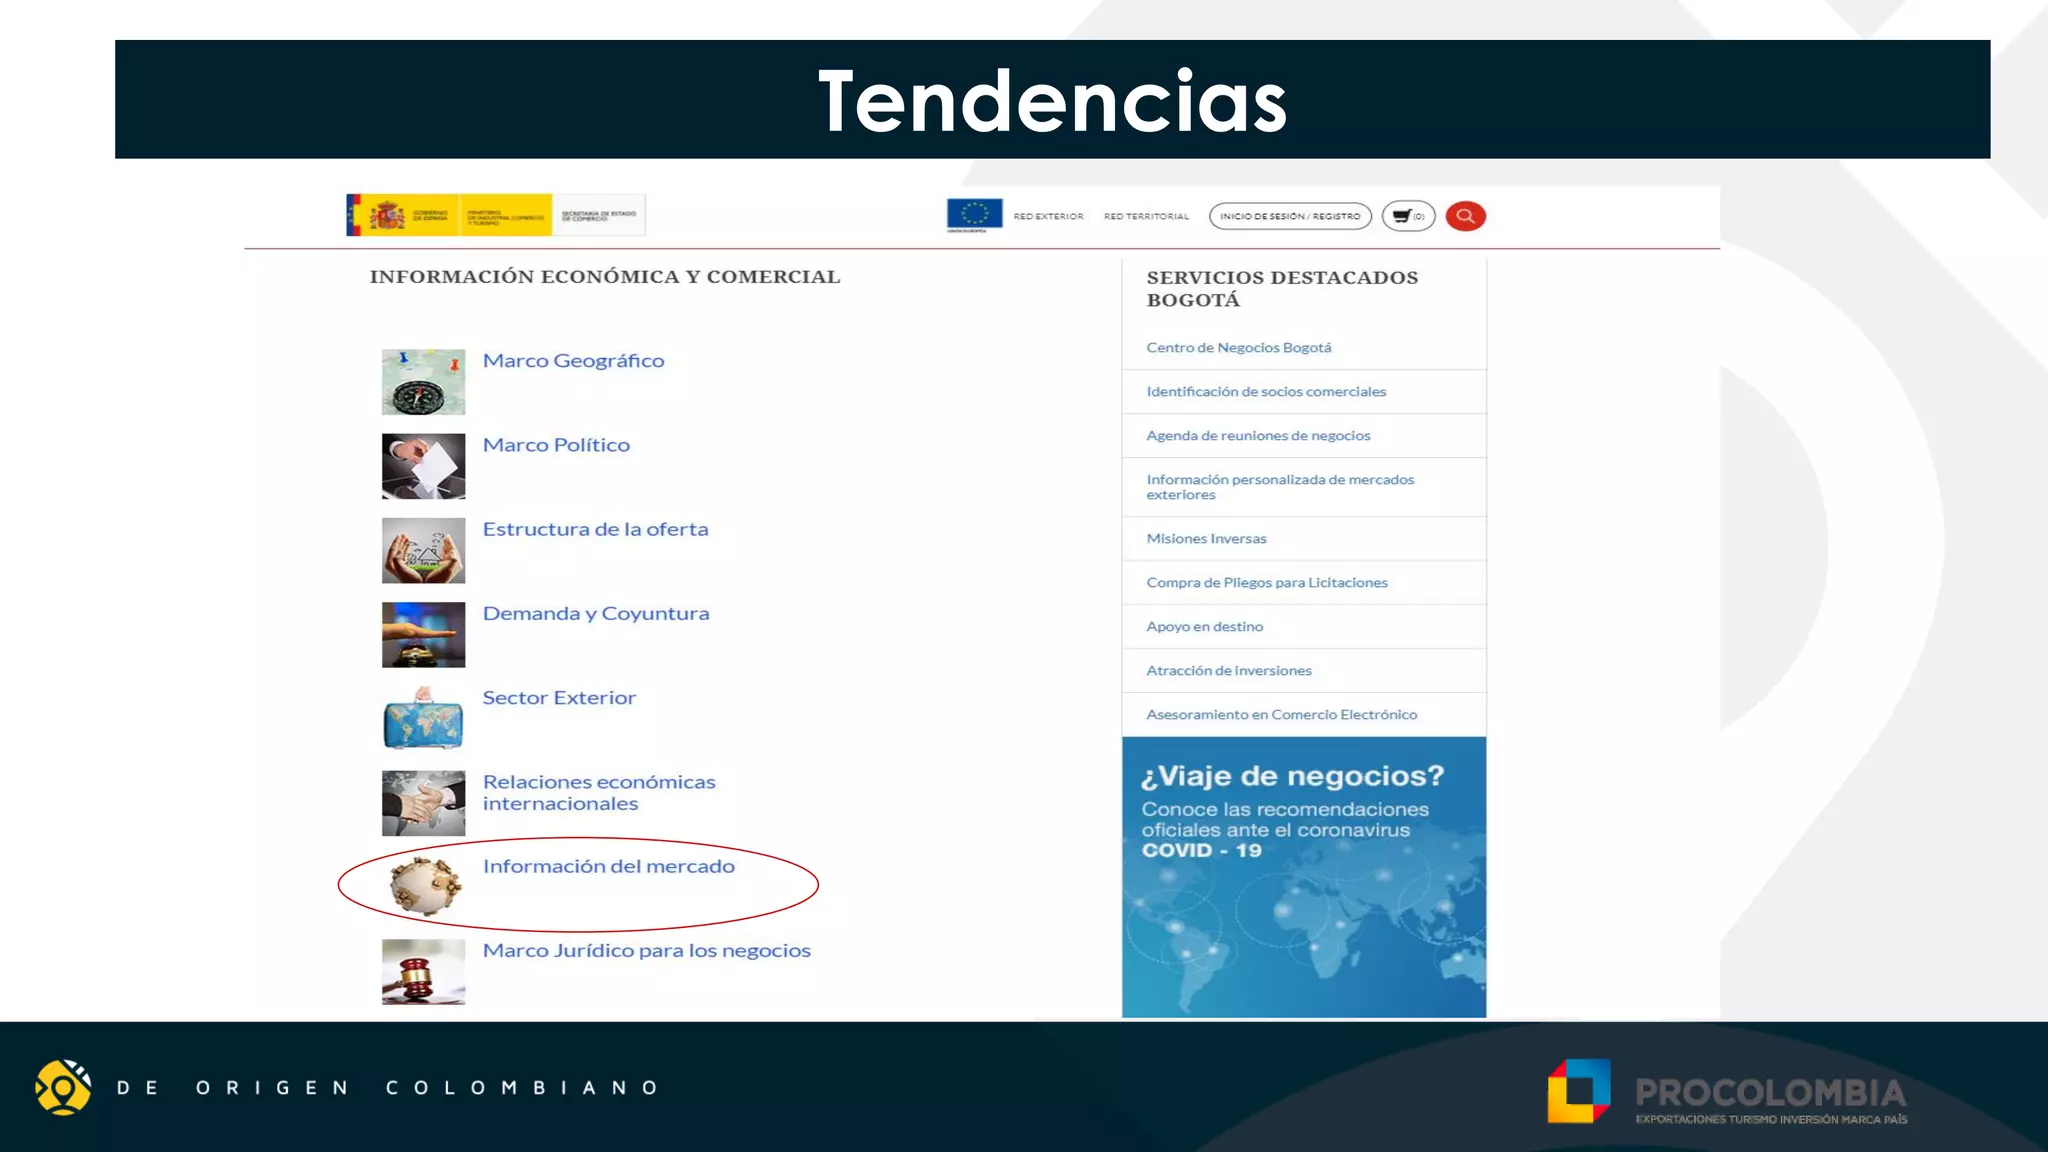Open Información del mercado link

[x=608, y=866]
